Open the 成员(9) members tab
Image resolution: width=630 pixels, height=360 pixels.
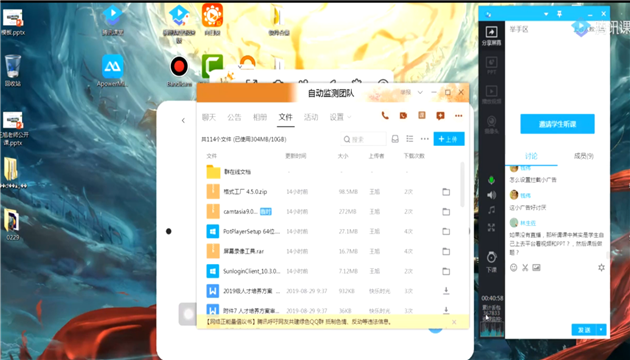click(x=583, y=156)
